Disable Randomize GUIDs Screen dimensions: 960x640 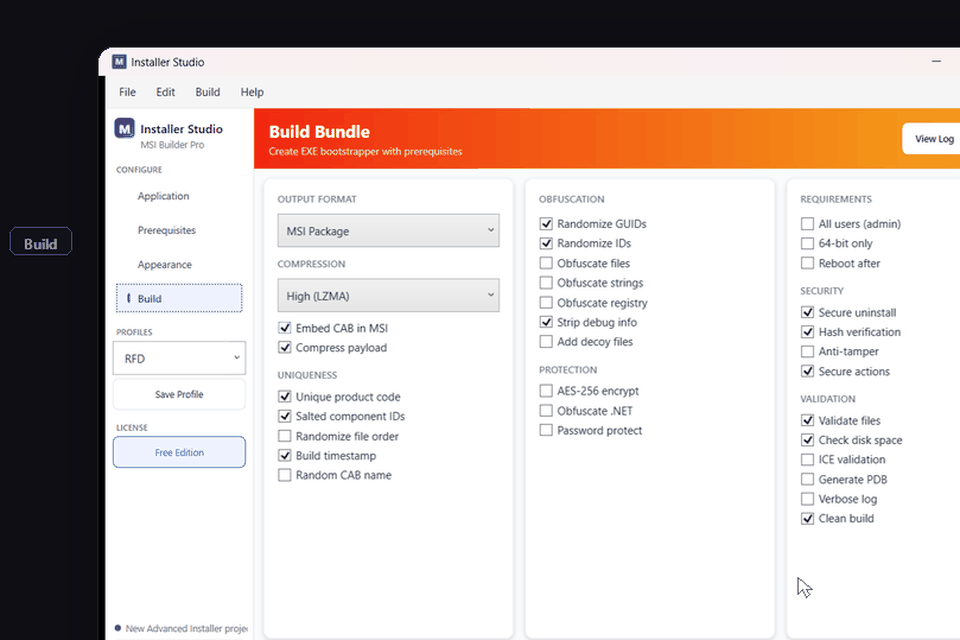click(x=546, y=223)
